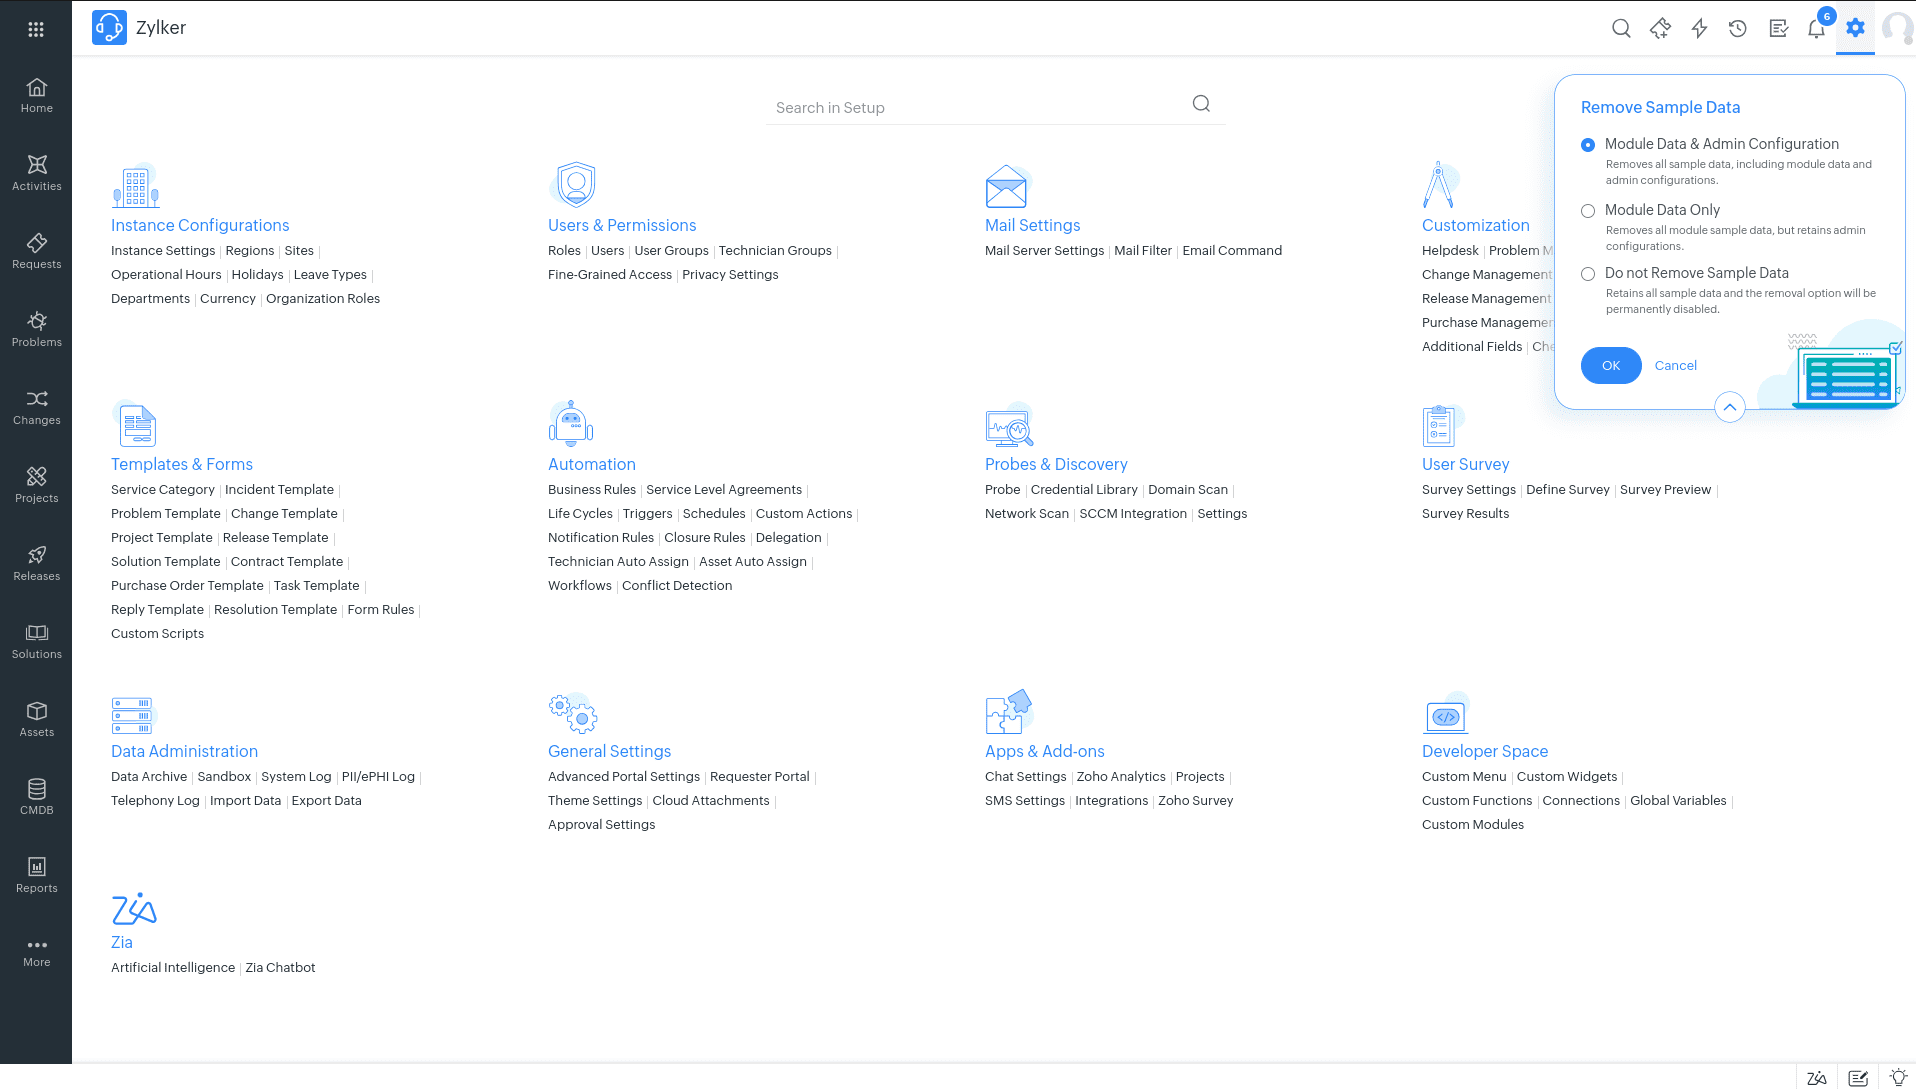The image size is (1916, 1089).
Task: Collapse the Remove Sample Data panel
Action: [x=1729, y=407]
